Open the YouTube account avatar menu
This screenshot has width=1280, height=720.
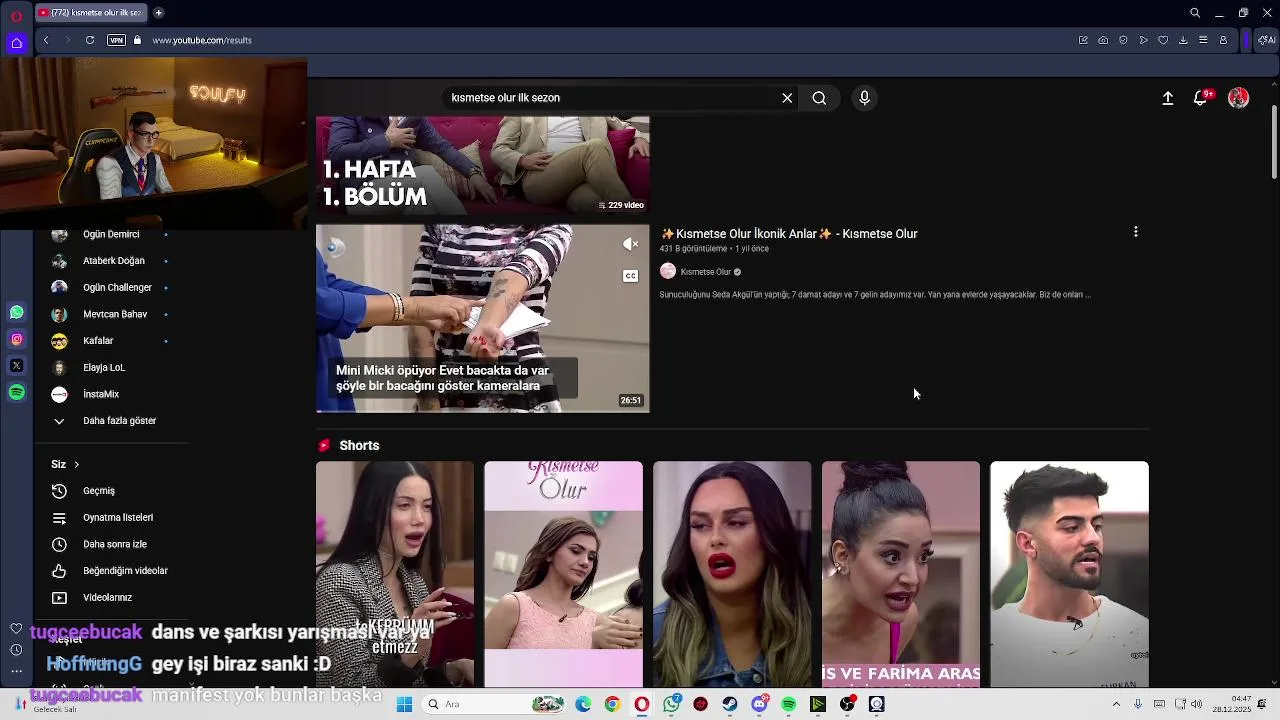pyautogui.click(x=1238, y=98)
